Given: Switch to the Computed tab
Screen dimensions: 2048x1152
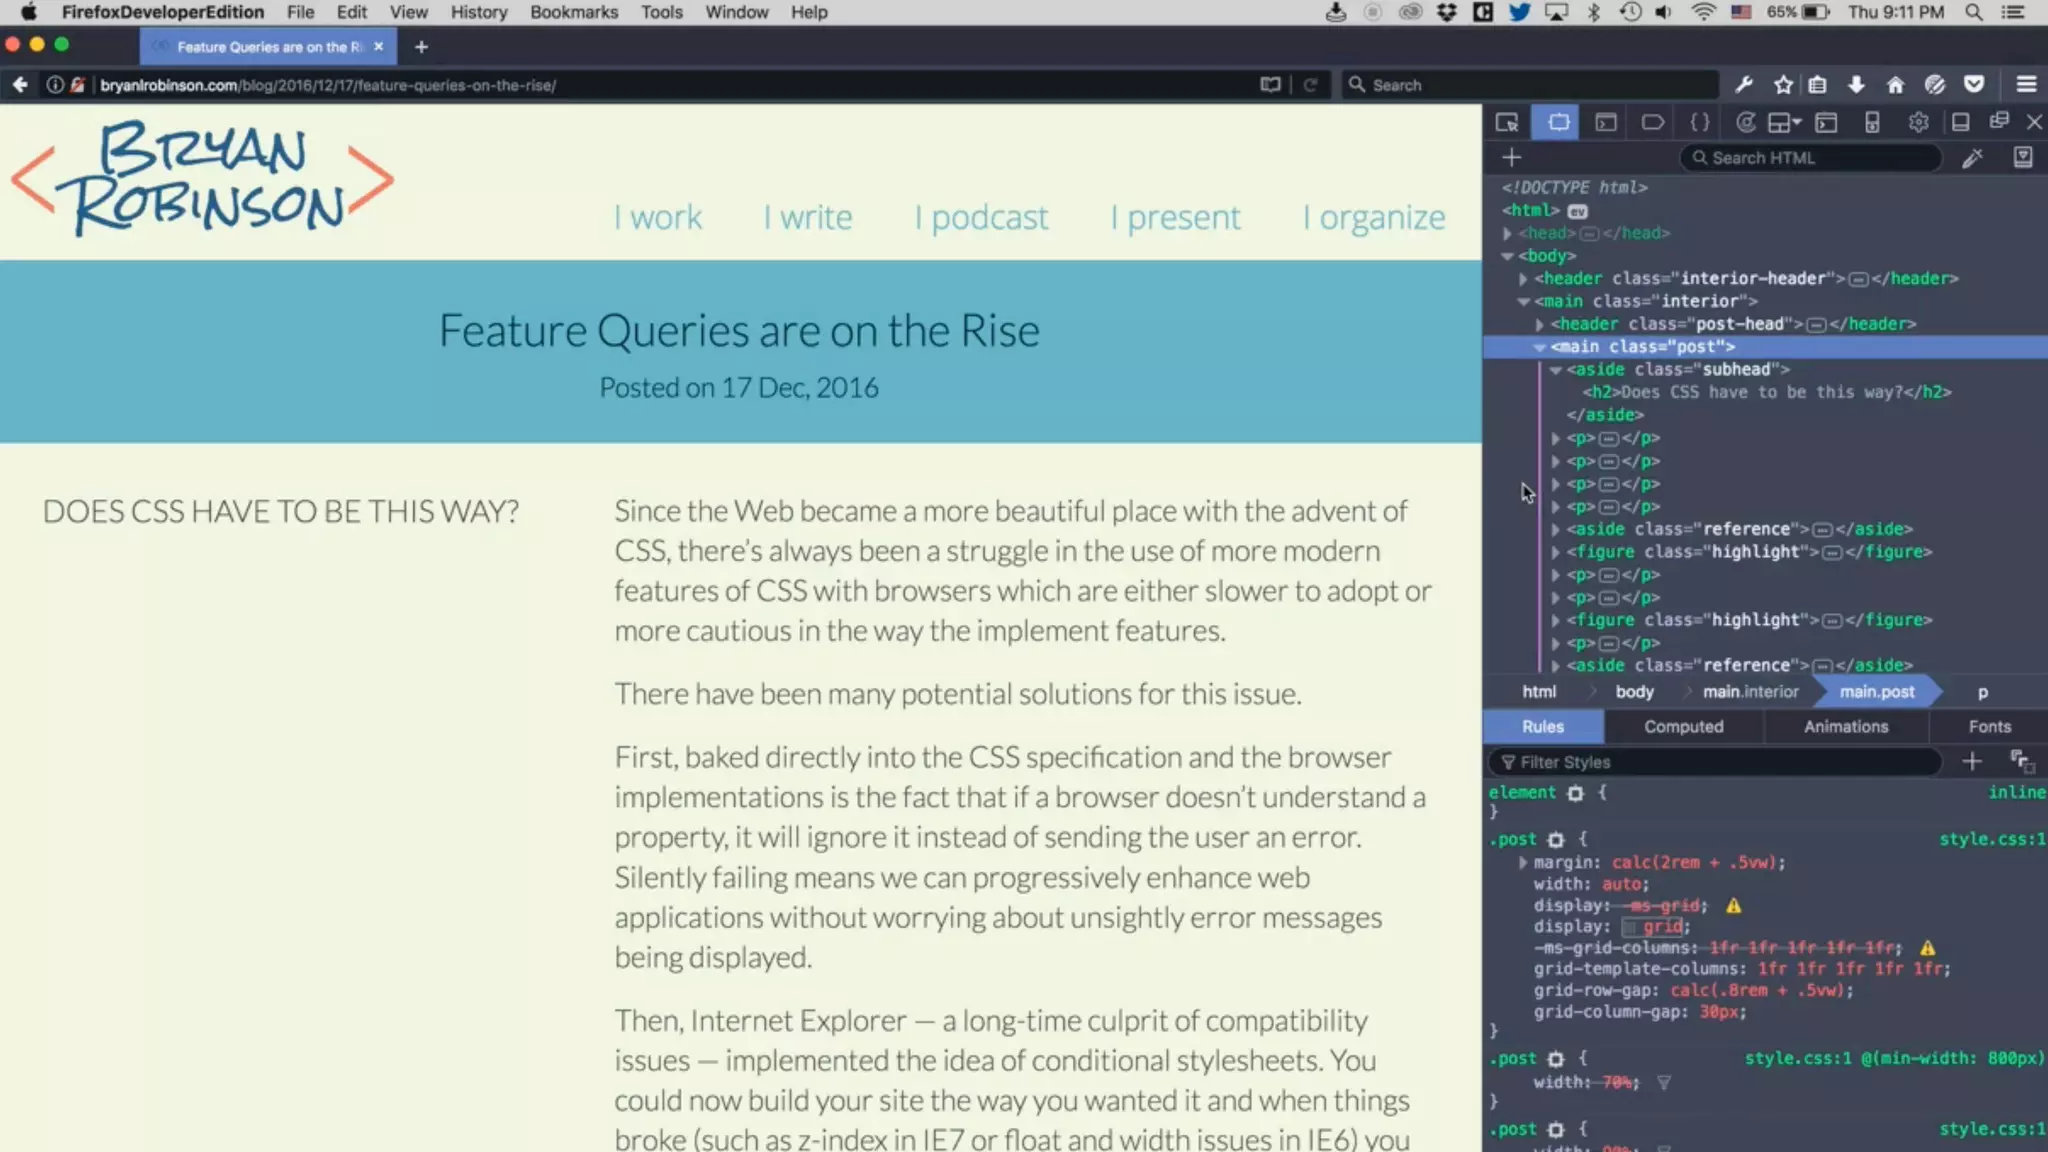Looking at the screenshot, I should [x=1683, y=727].
